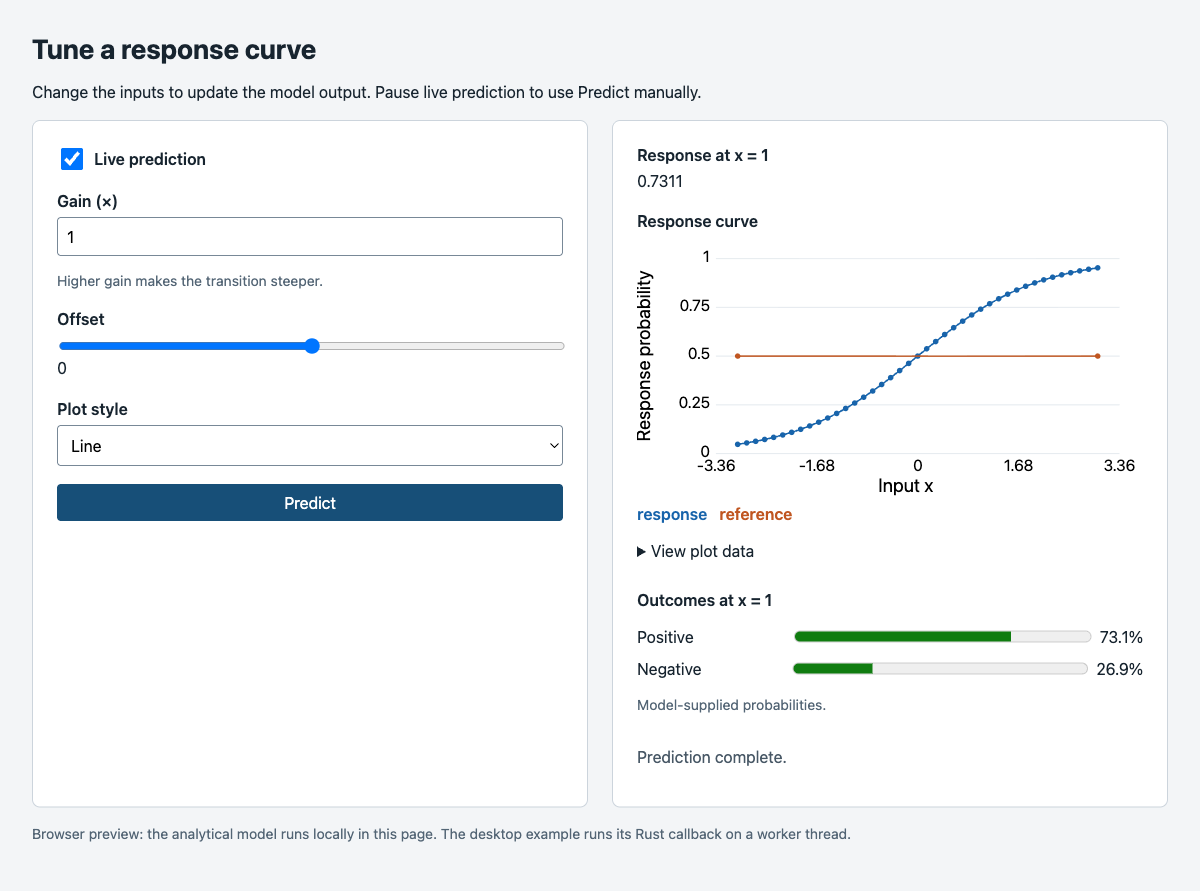Viewport: 1200px width, 891px height.
Task: Click the reference line's right endpoint marker
Action: 1098,356
